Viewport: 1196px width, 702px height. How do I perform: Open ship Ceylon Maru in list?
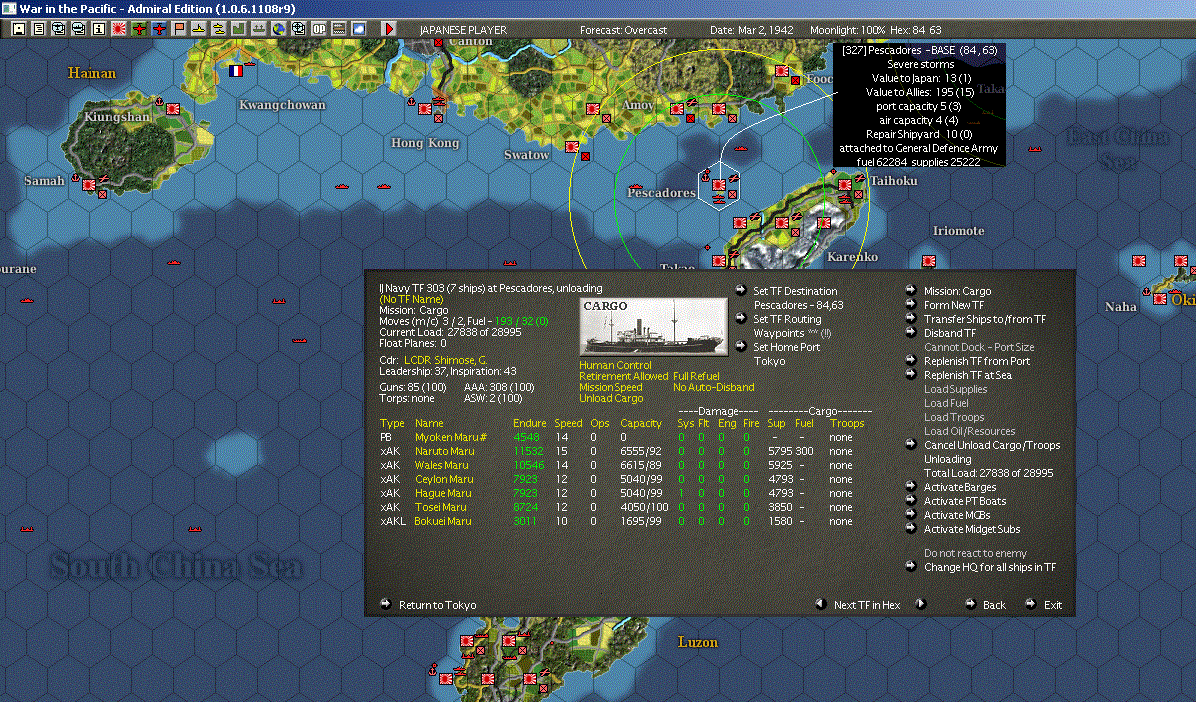click(x=444, y=479)
